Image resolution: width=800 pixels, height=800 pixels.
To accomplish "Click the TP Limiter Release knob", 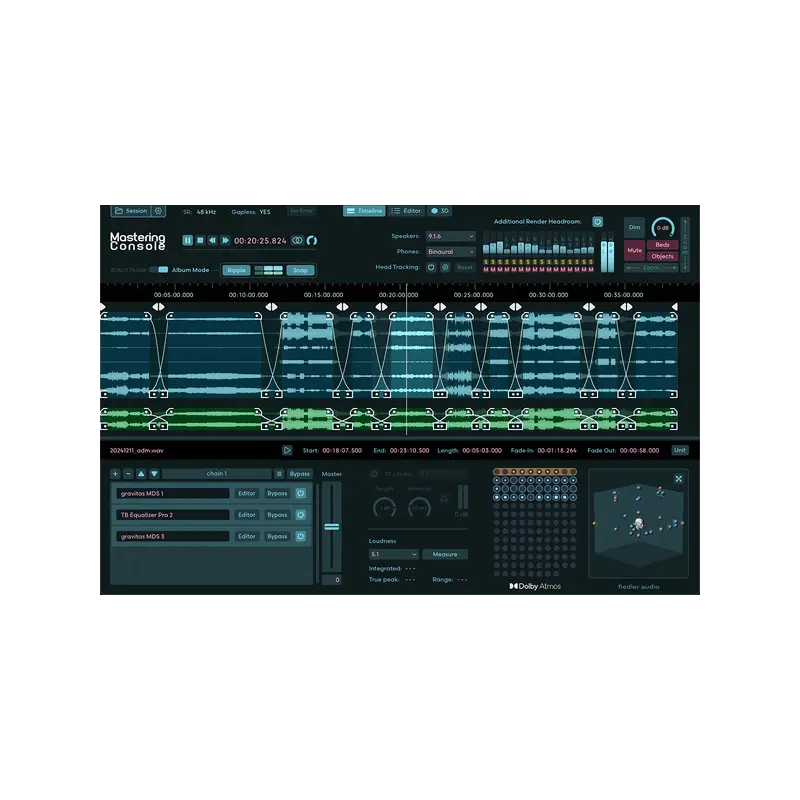I will (419, 507).
